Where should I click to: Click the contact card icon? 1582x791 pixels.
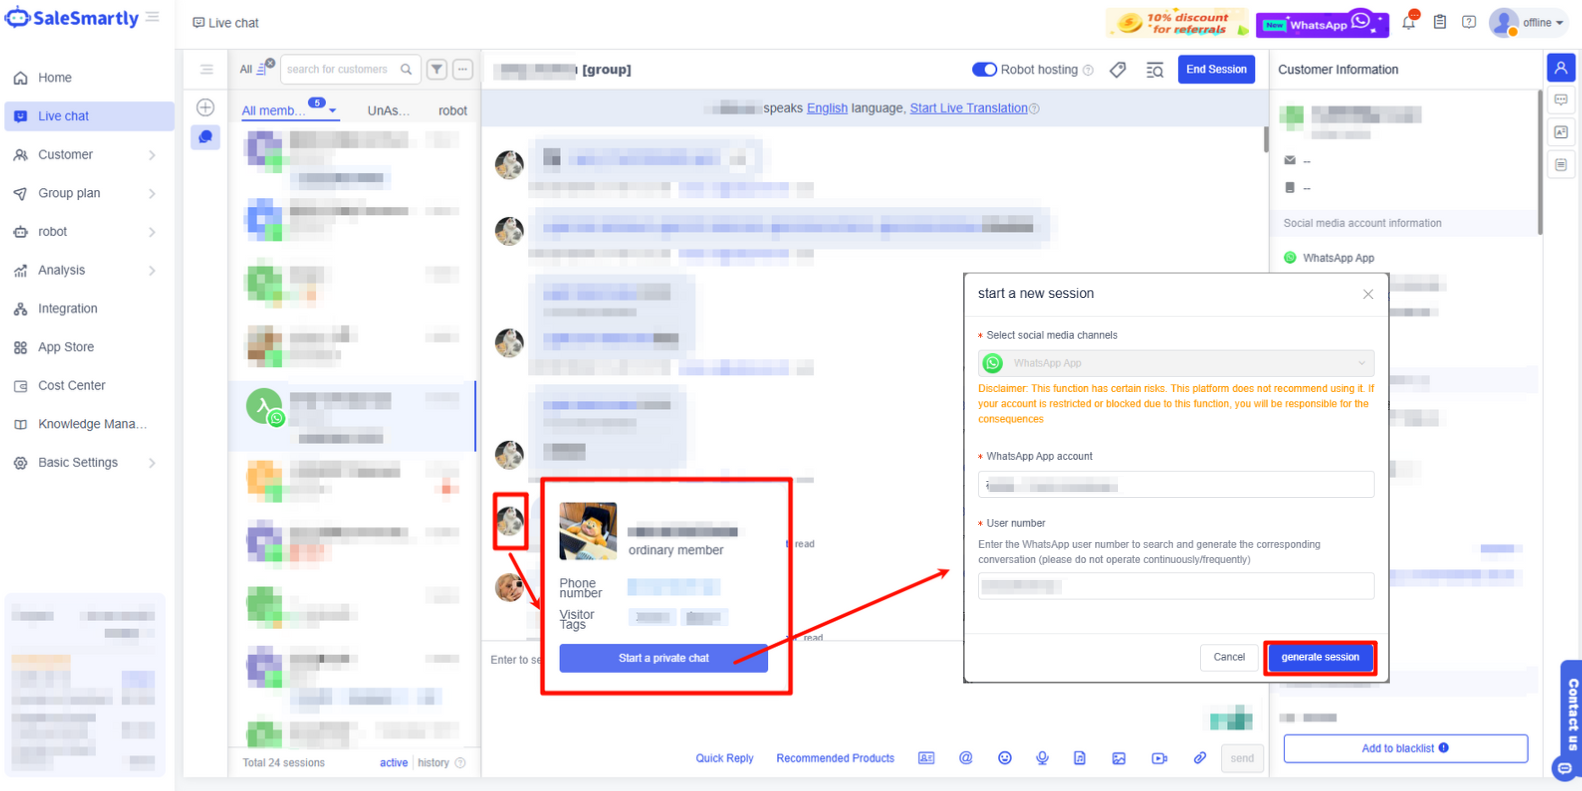click(926, 758)
